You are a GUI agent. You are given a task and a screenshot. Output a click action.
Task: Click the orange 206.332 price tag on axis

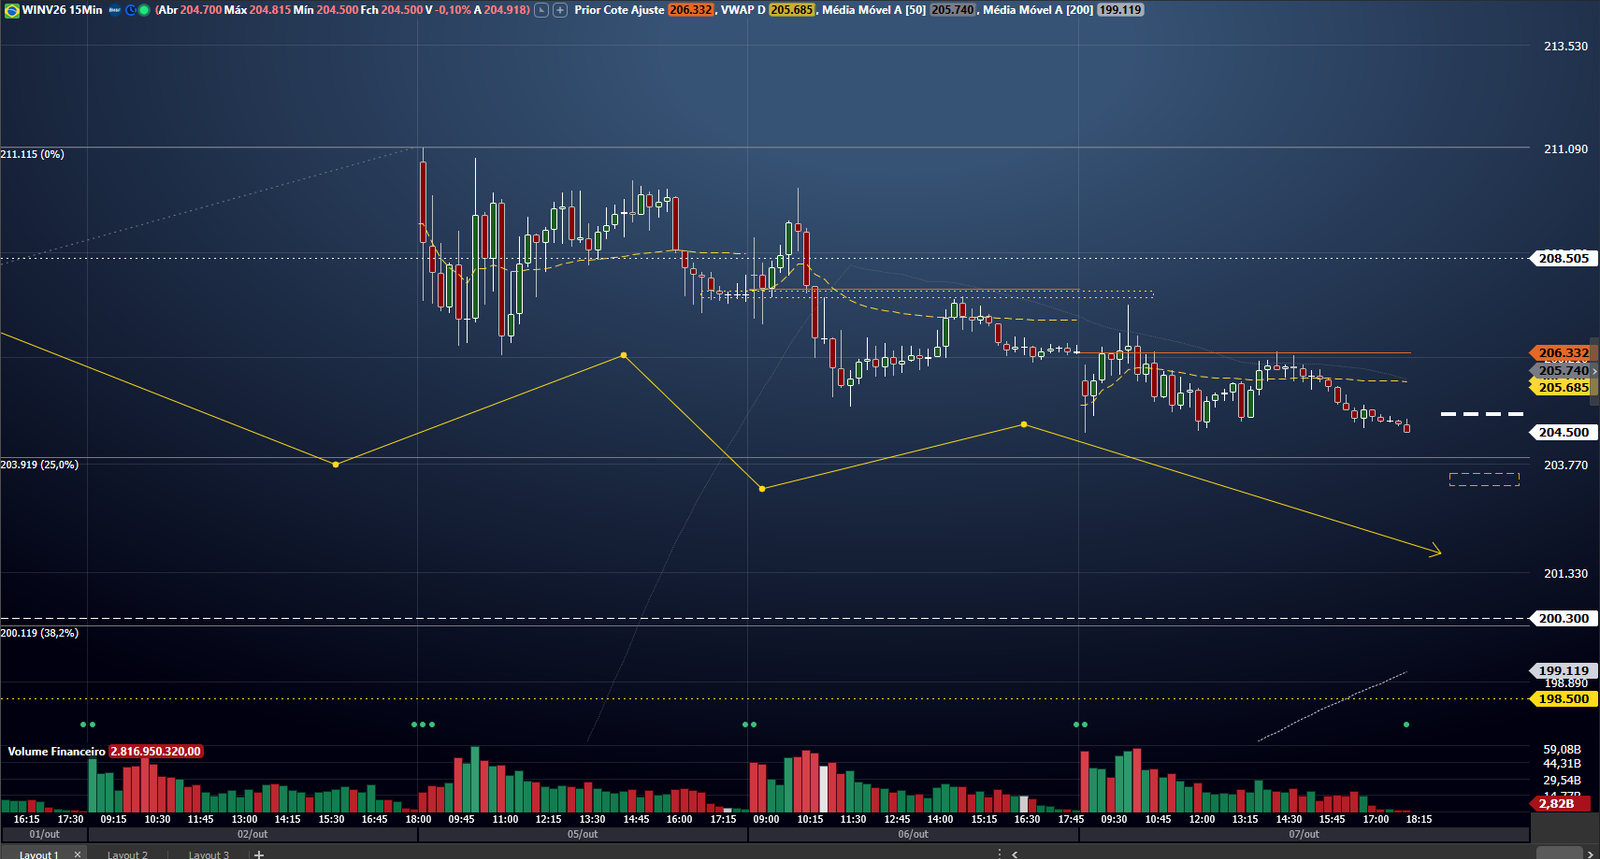pos(1562,353)
